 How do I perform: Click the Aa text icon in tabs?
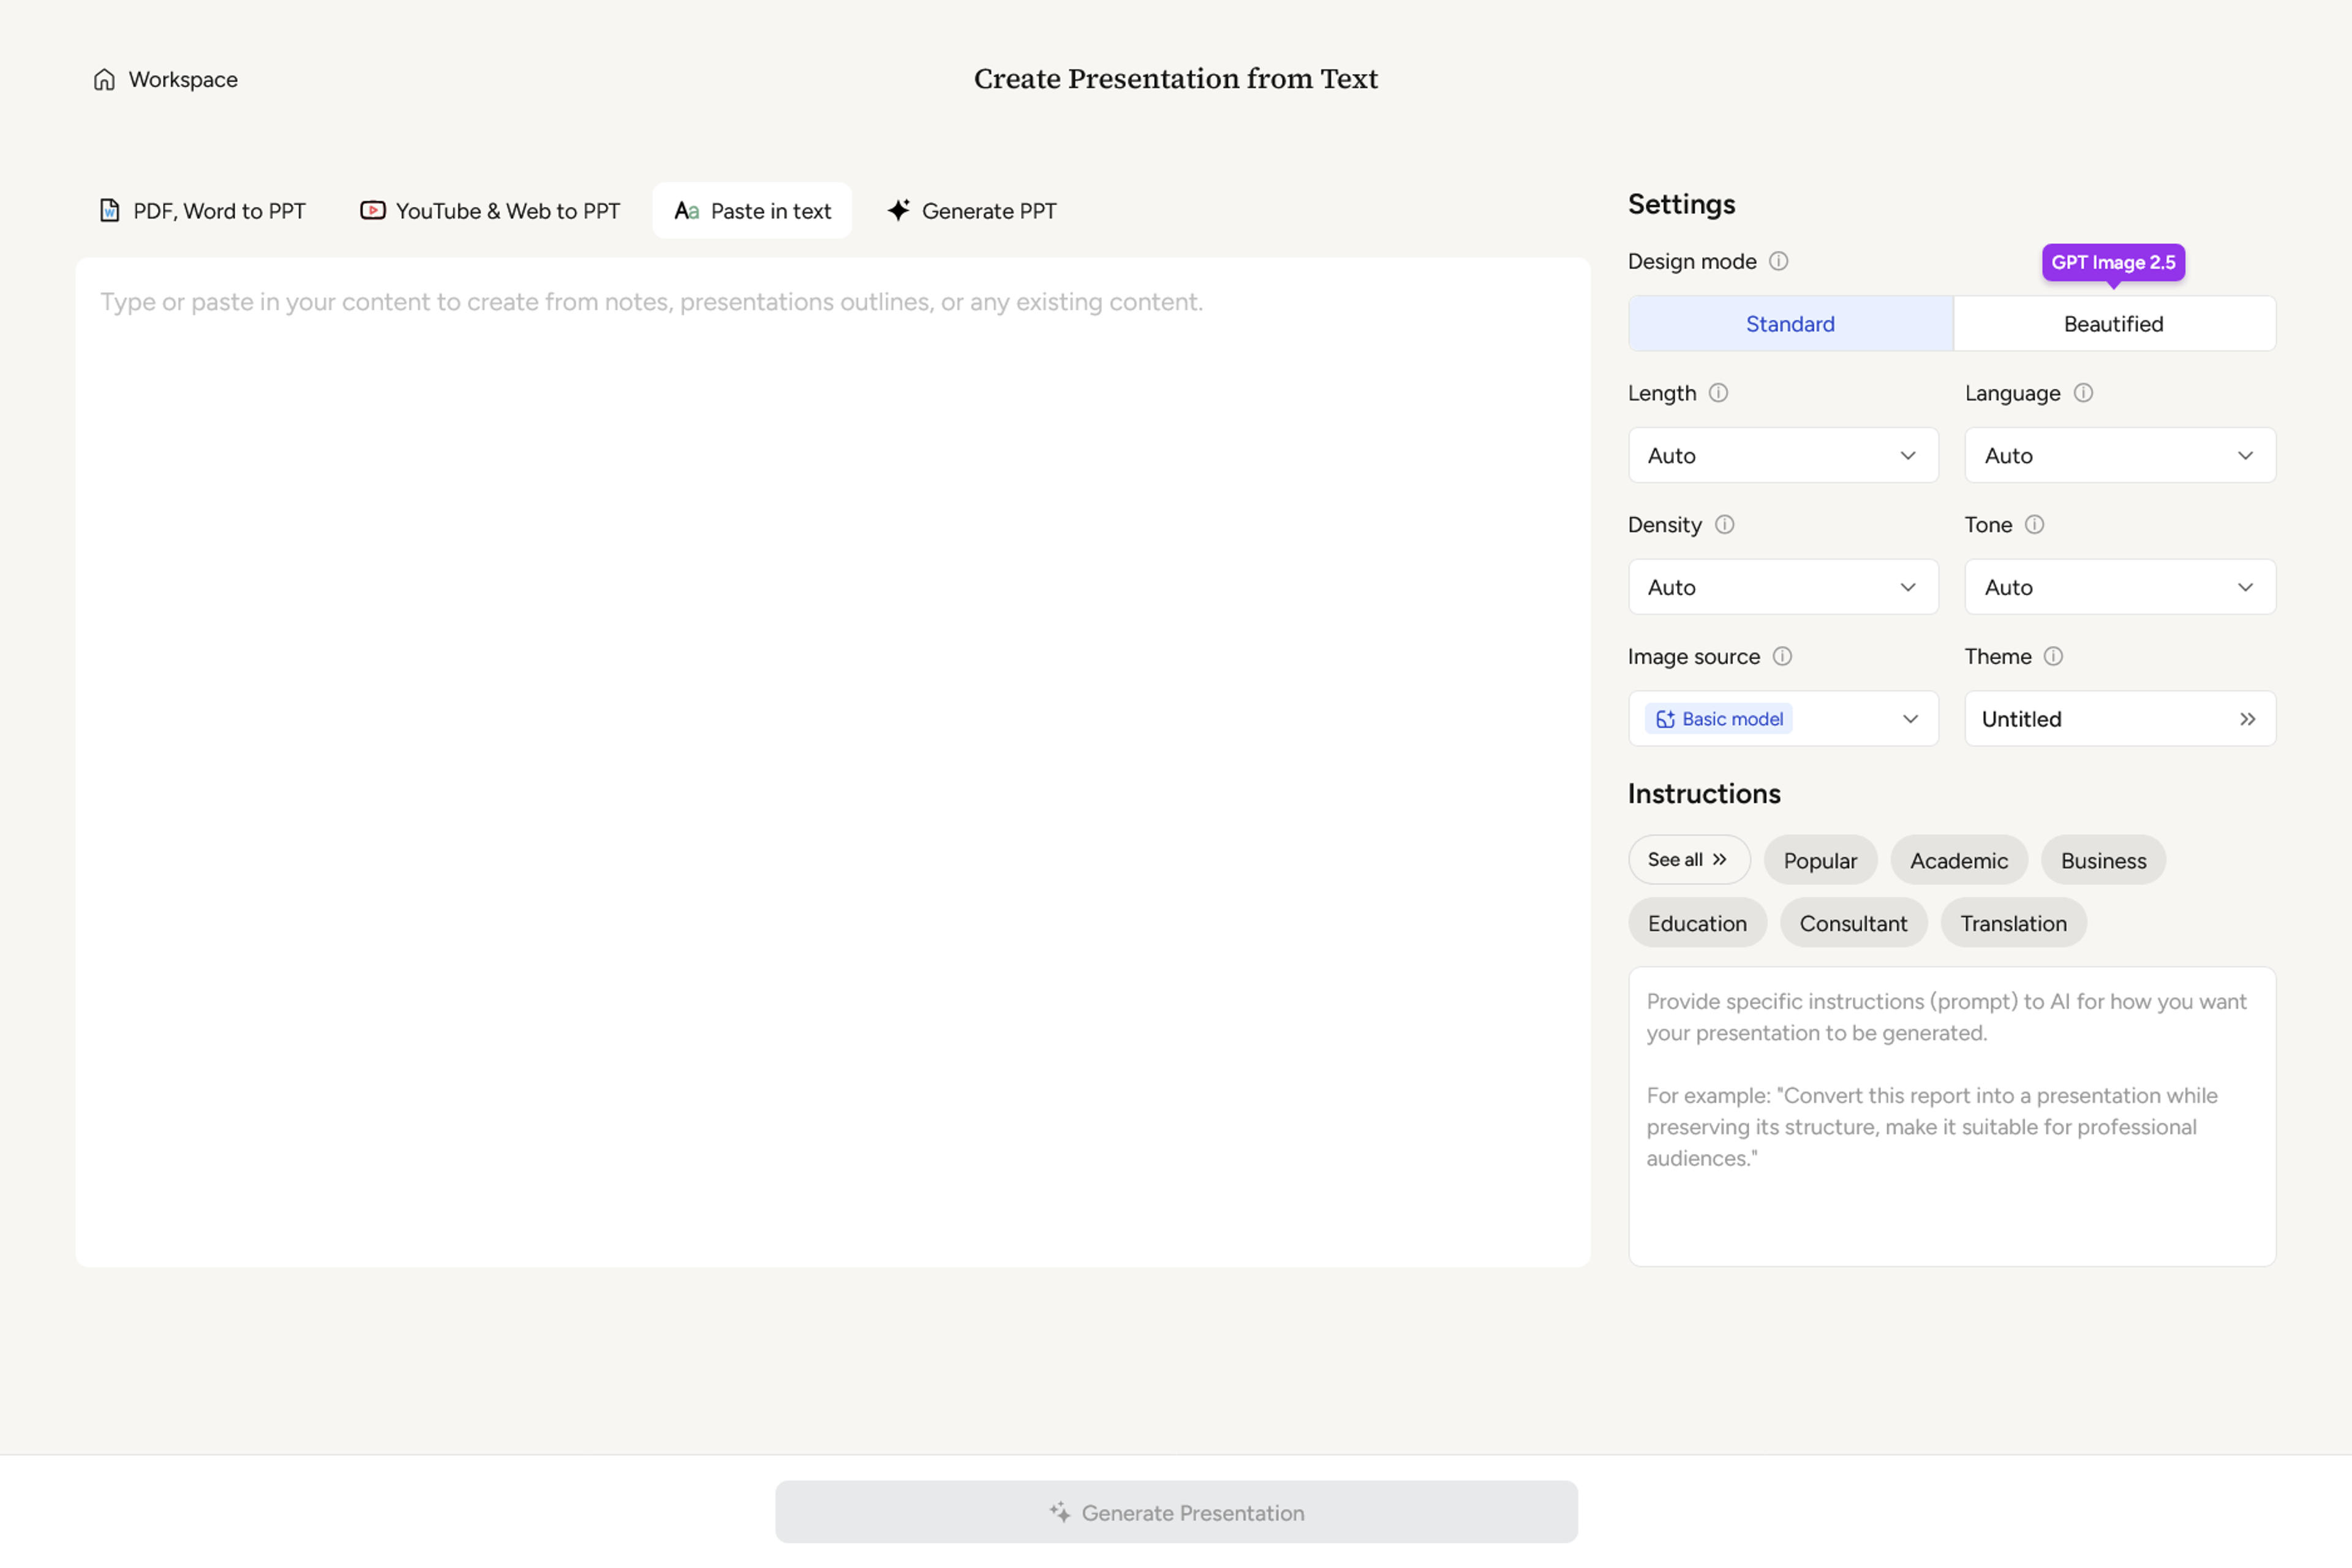686,210
